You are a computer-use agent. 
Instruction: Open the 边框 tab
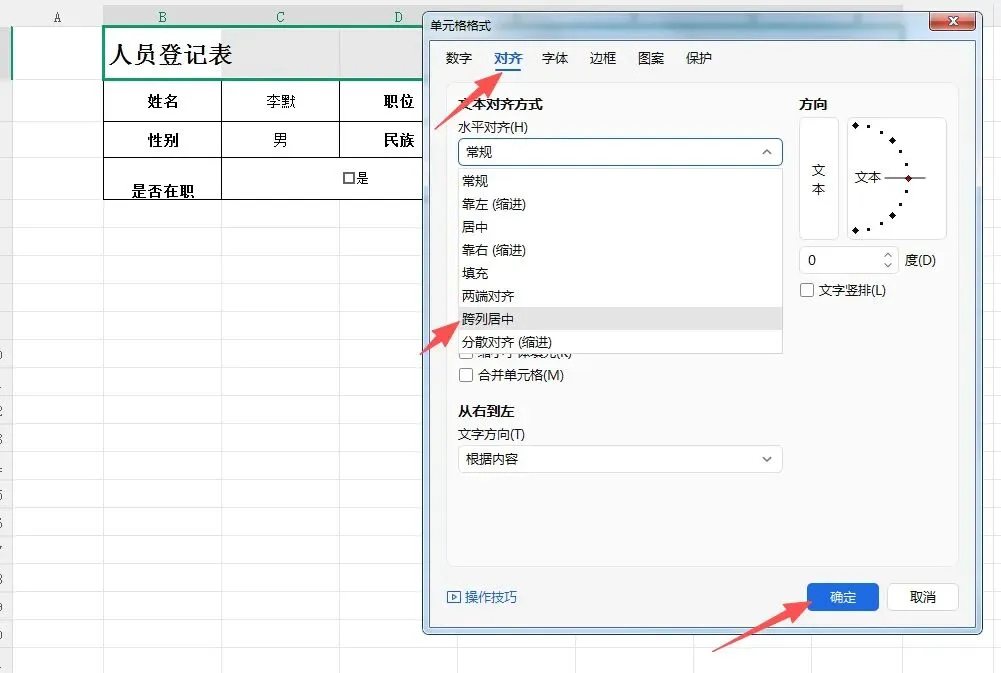click(x=603, y=58)
